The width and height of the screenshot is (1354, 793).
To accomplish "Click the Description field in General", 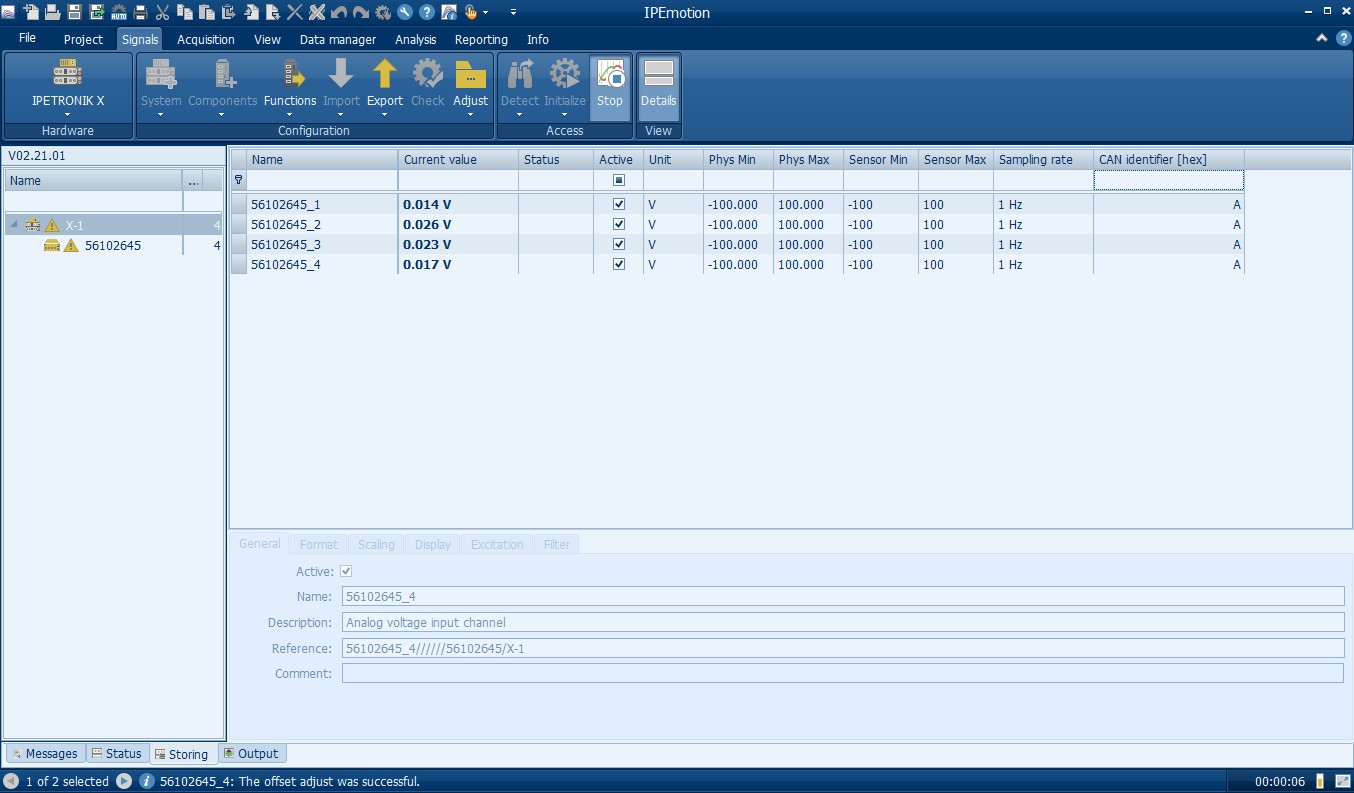I will 843,622.
